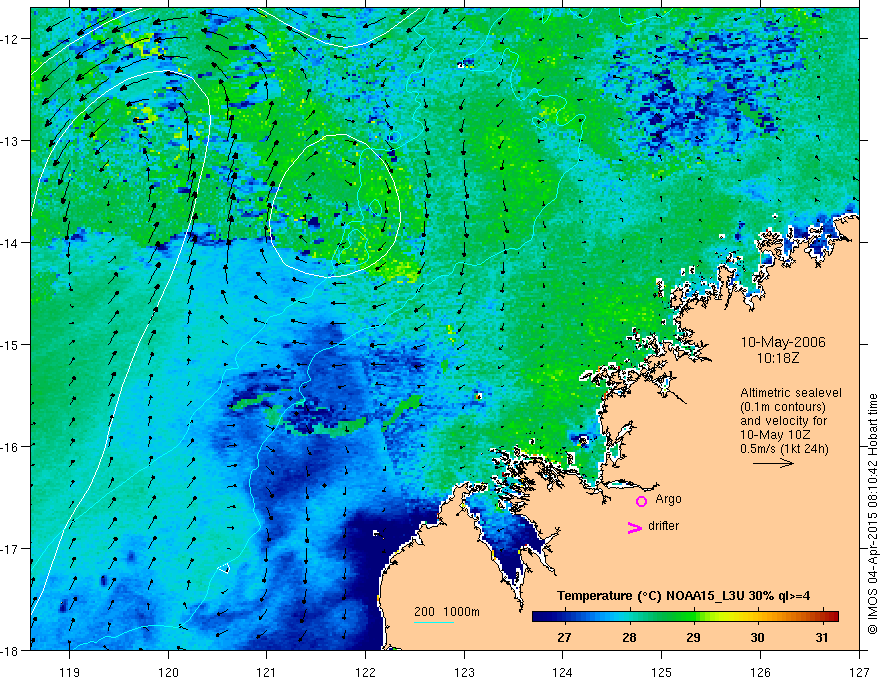880x680 pixels.
Task: Click the '10:18Z' time text
Action: click(777, 357)
